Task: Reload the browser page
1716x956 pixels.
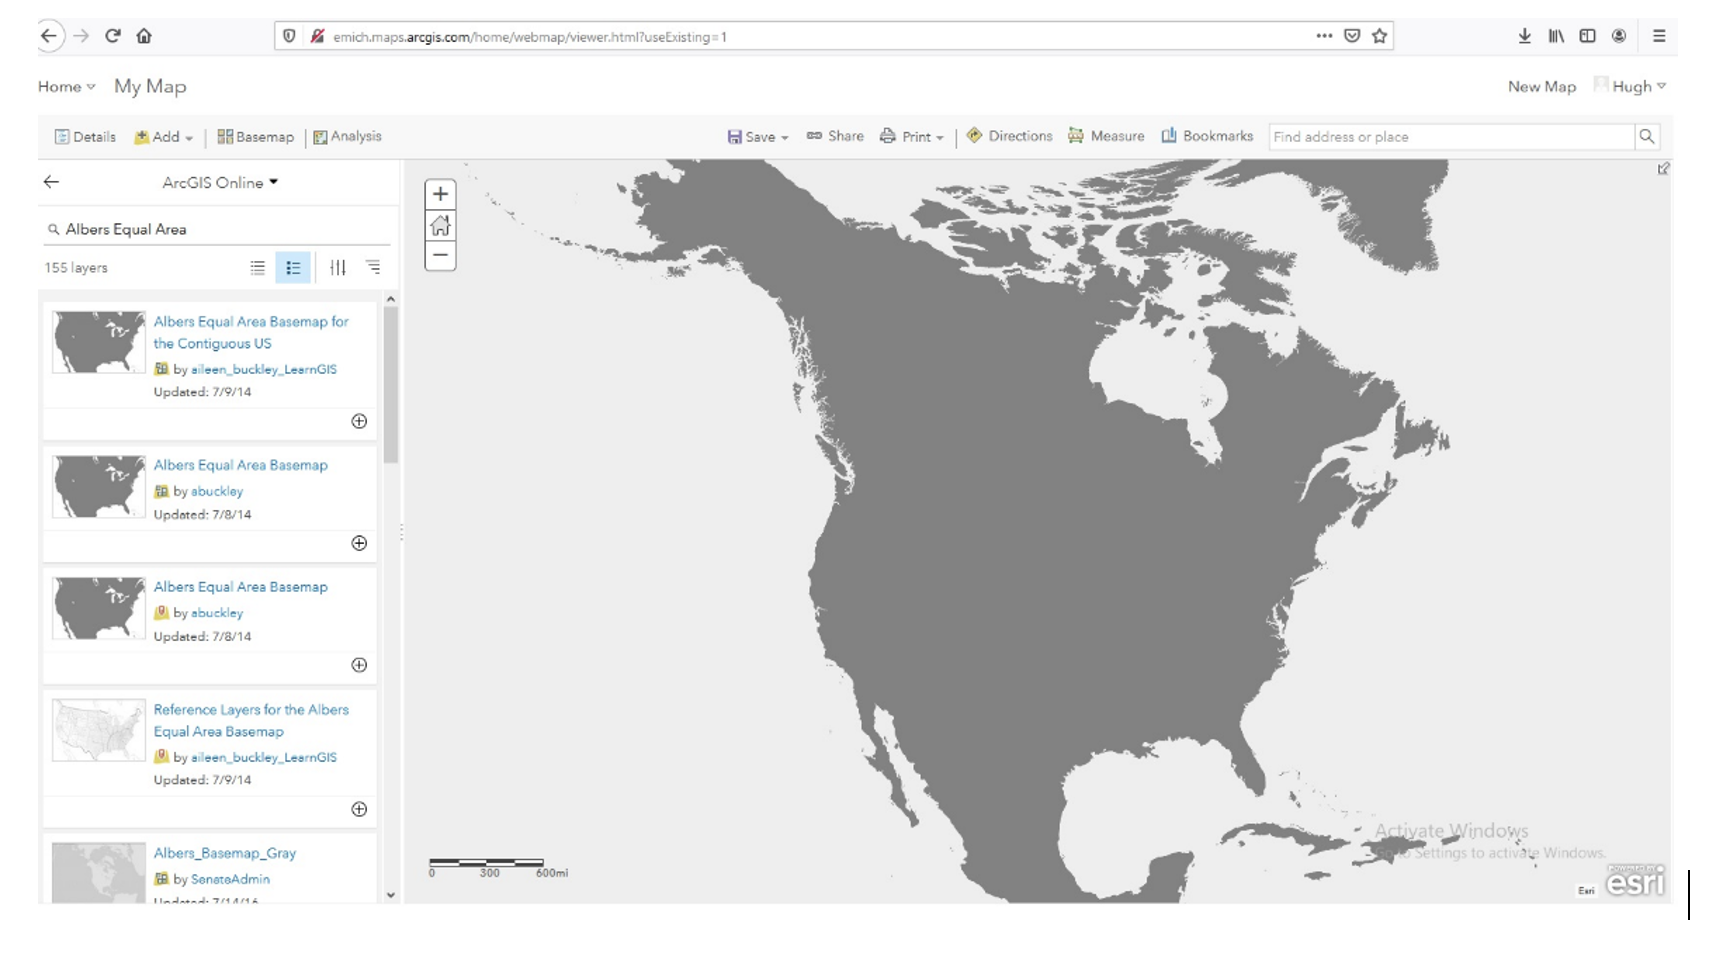Action: (x=113, y=36)
